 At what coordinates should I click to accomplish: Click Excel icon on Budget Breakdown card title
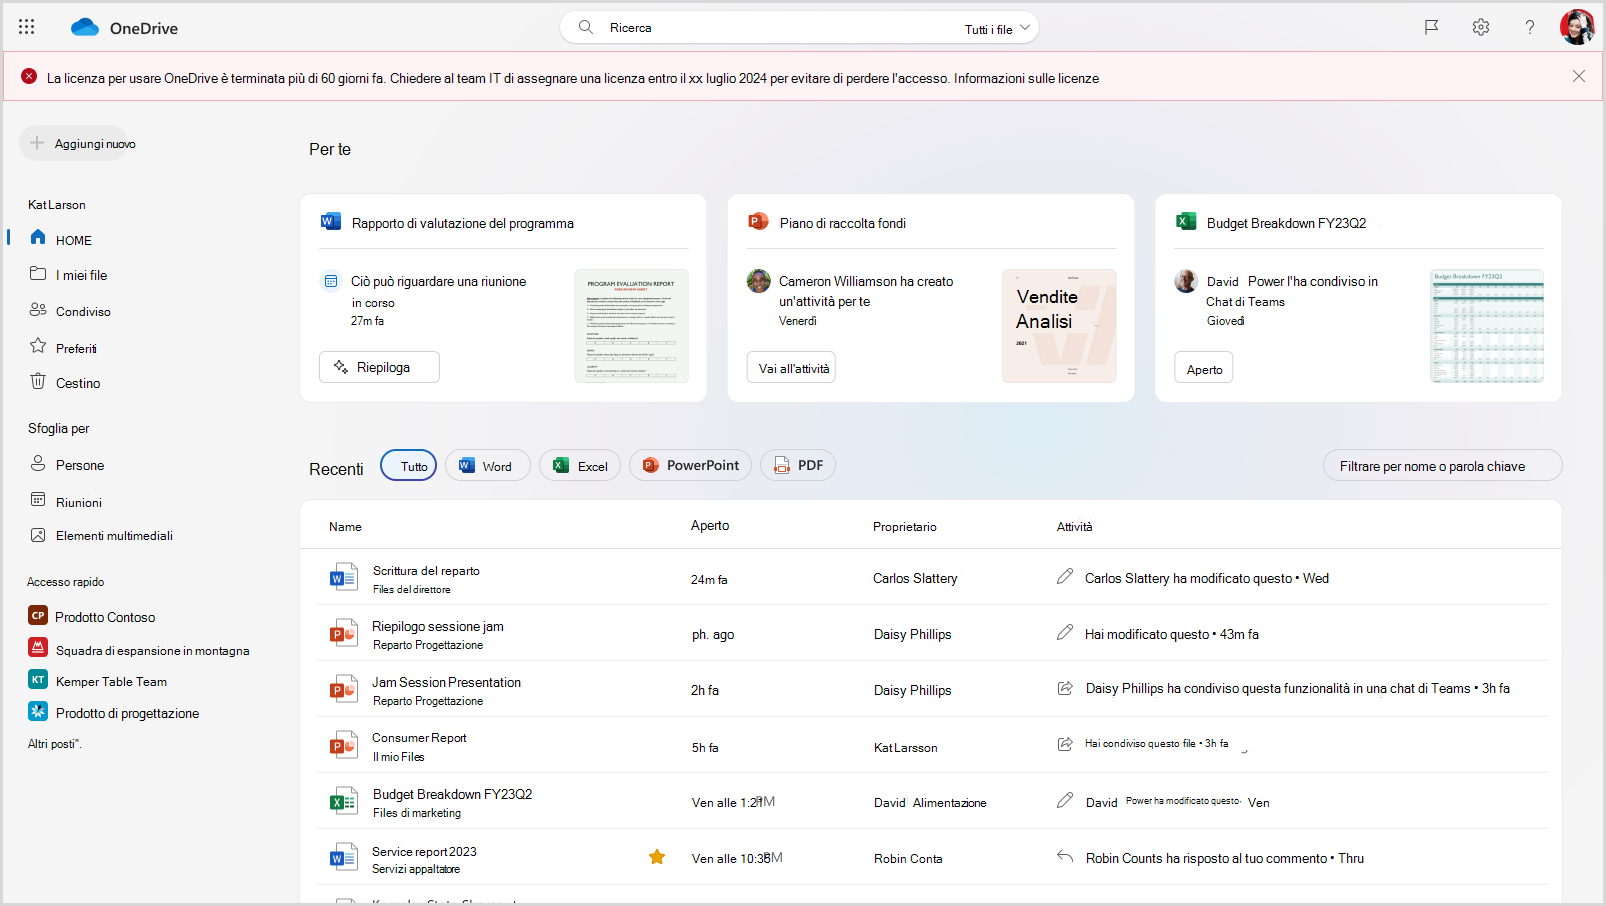(1186, 222)
